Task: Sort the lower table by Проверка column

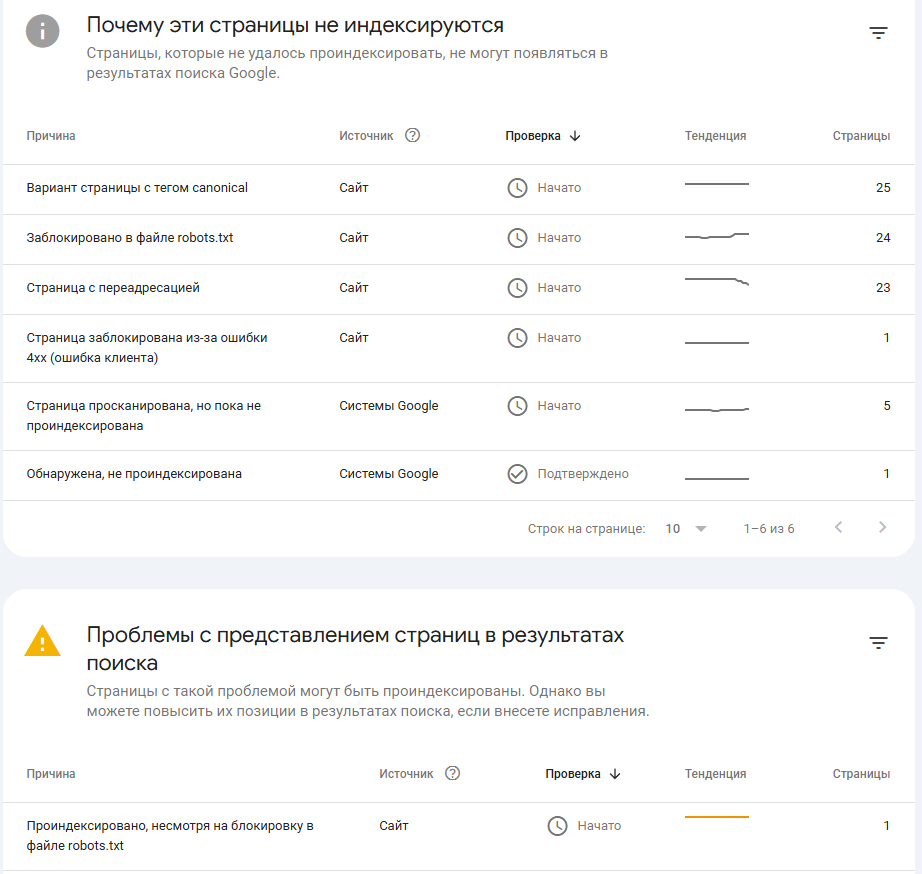Action: coord(582,774)
